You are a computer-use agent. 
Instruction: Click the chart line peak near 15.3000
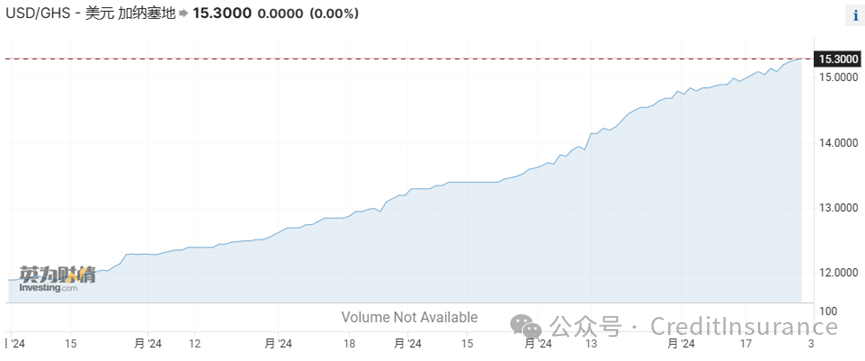tap(800, 59)
